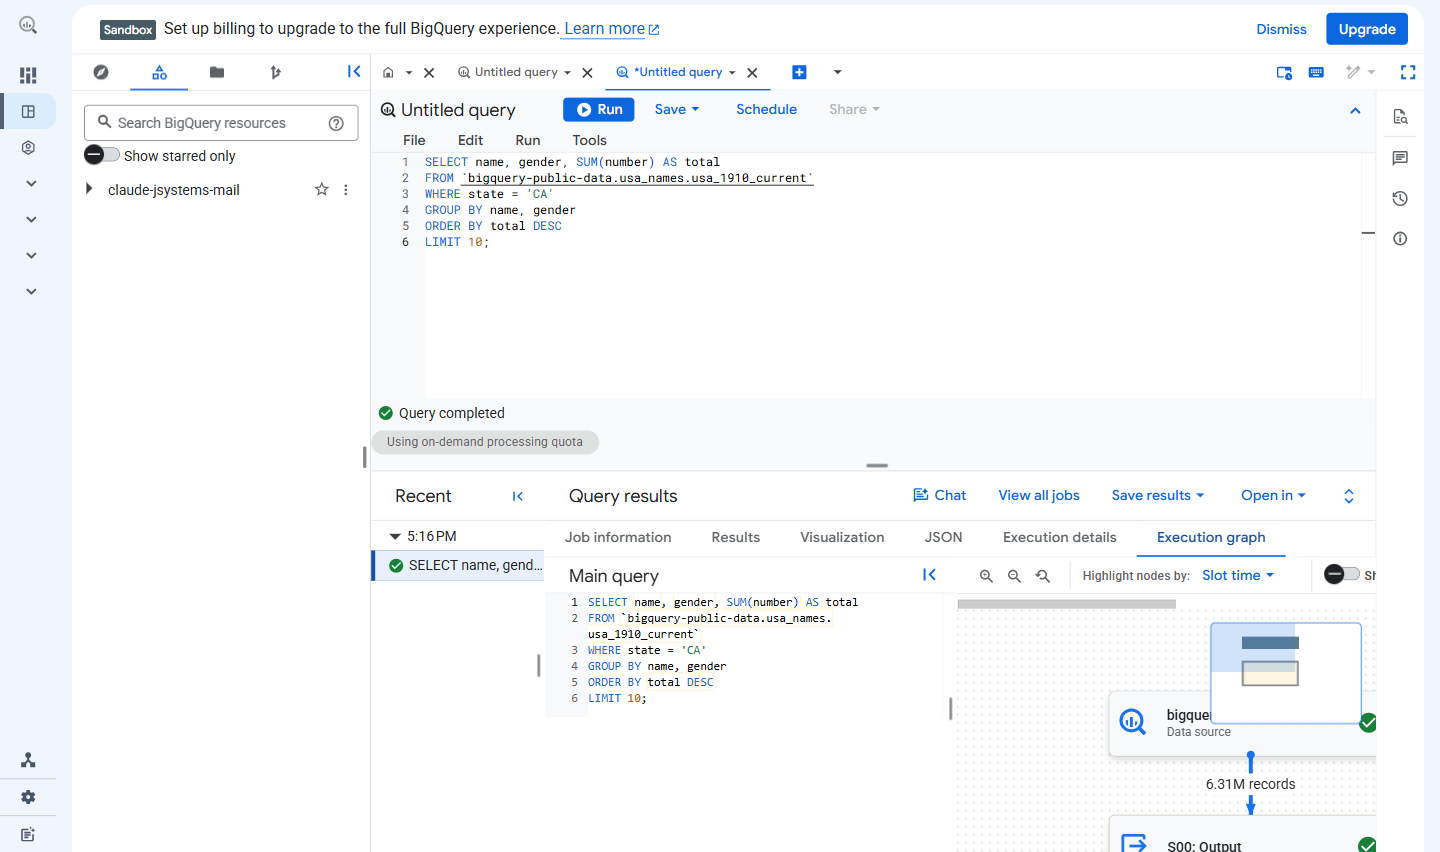
Task: Open the Studio table icon in left rail
Action: 28,111
